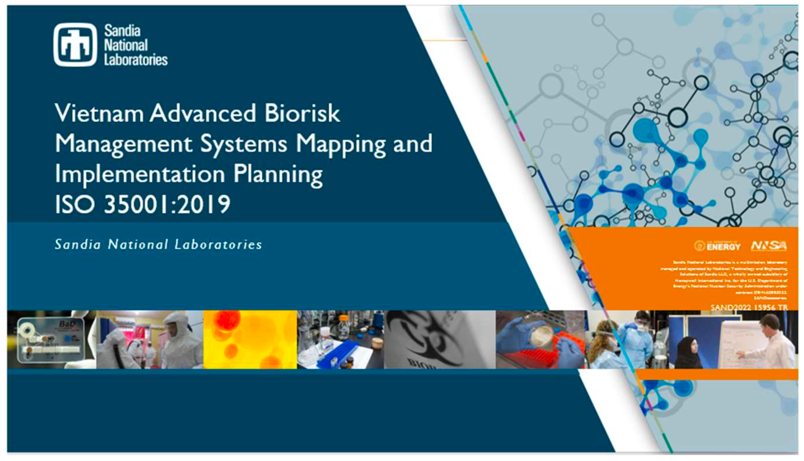Viewport: 804px width, 461px height.
Task: Click the Sandia thunderbird logo icon
Action: tap(76, 45)
